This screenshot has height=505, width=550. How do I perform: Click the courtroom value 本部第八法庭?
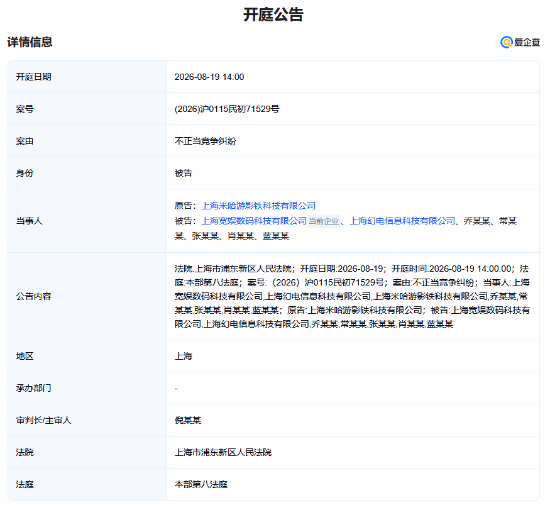[x=201, y=484]
